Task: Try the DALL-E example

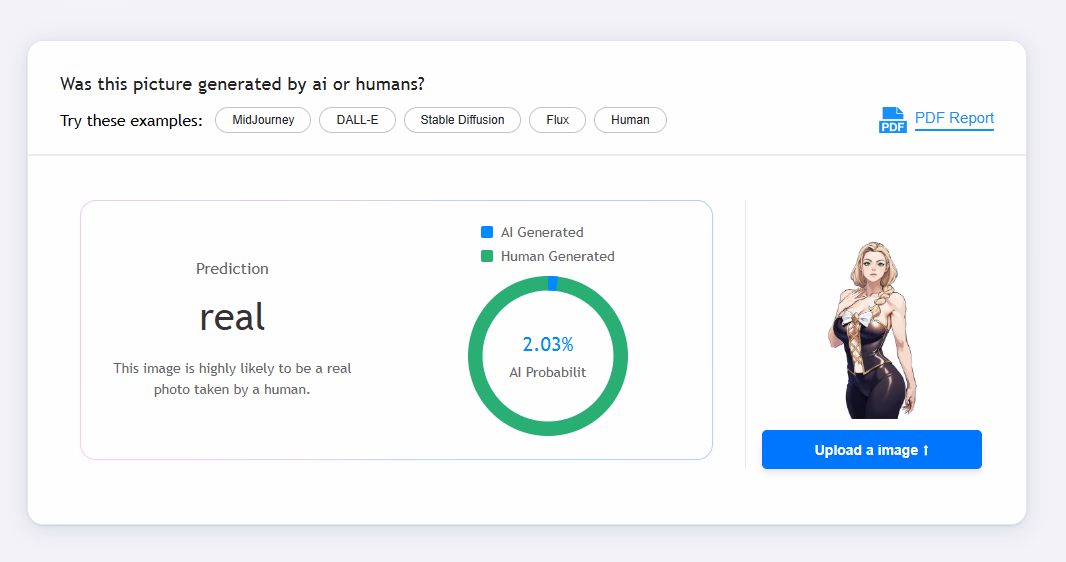Action: click(x=357, y=120)
